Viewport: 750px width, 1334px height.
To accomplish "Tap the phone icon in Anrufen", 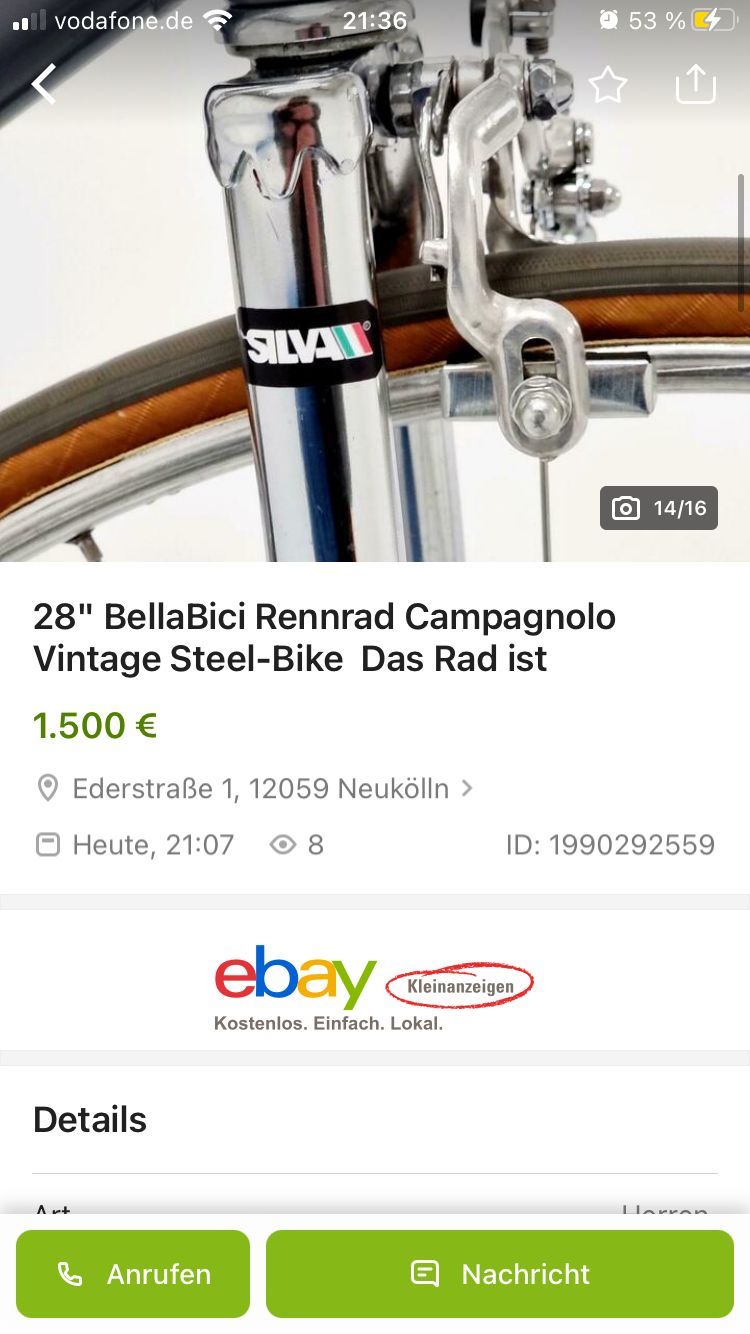I will pyautogui.click(x=70, y=1274).
